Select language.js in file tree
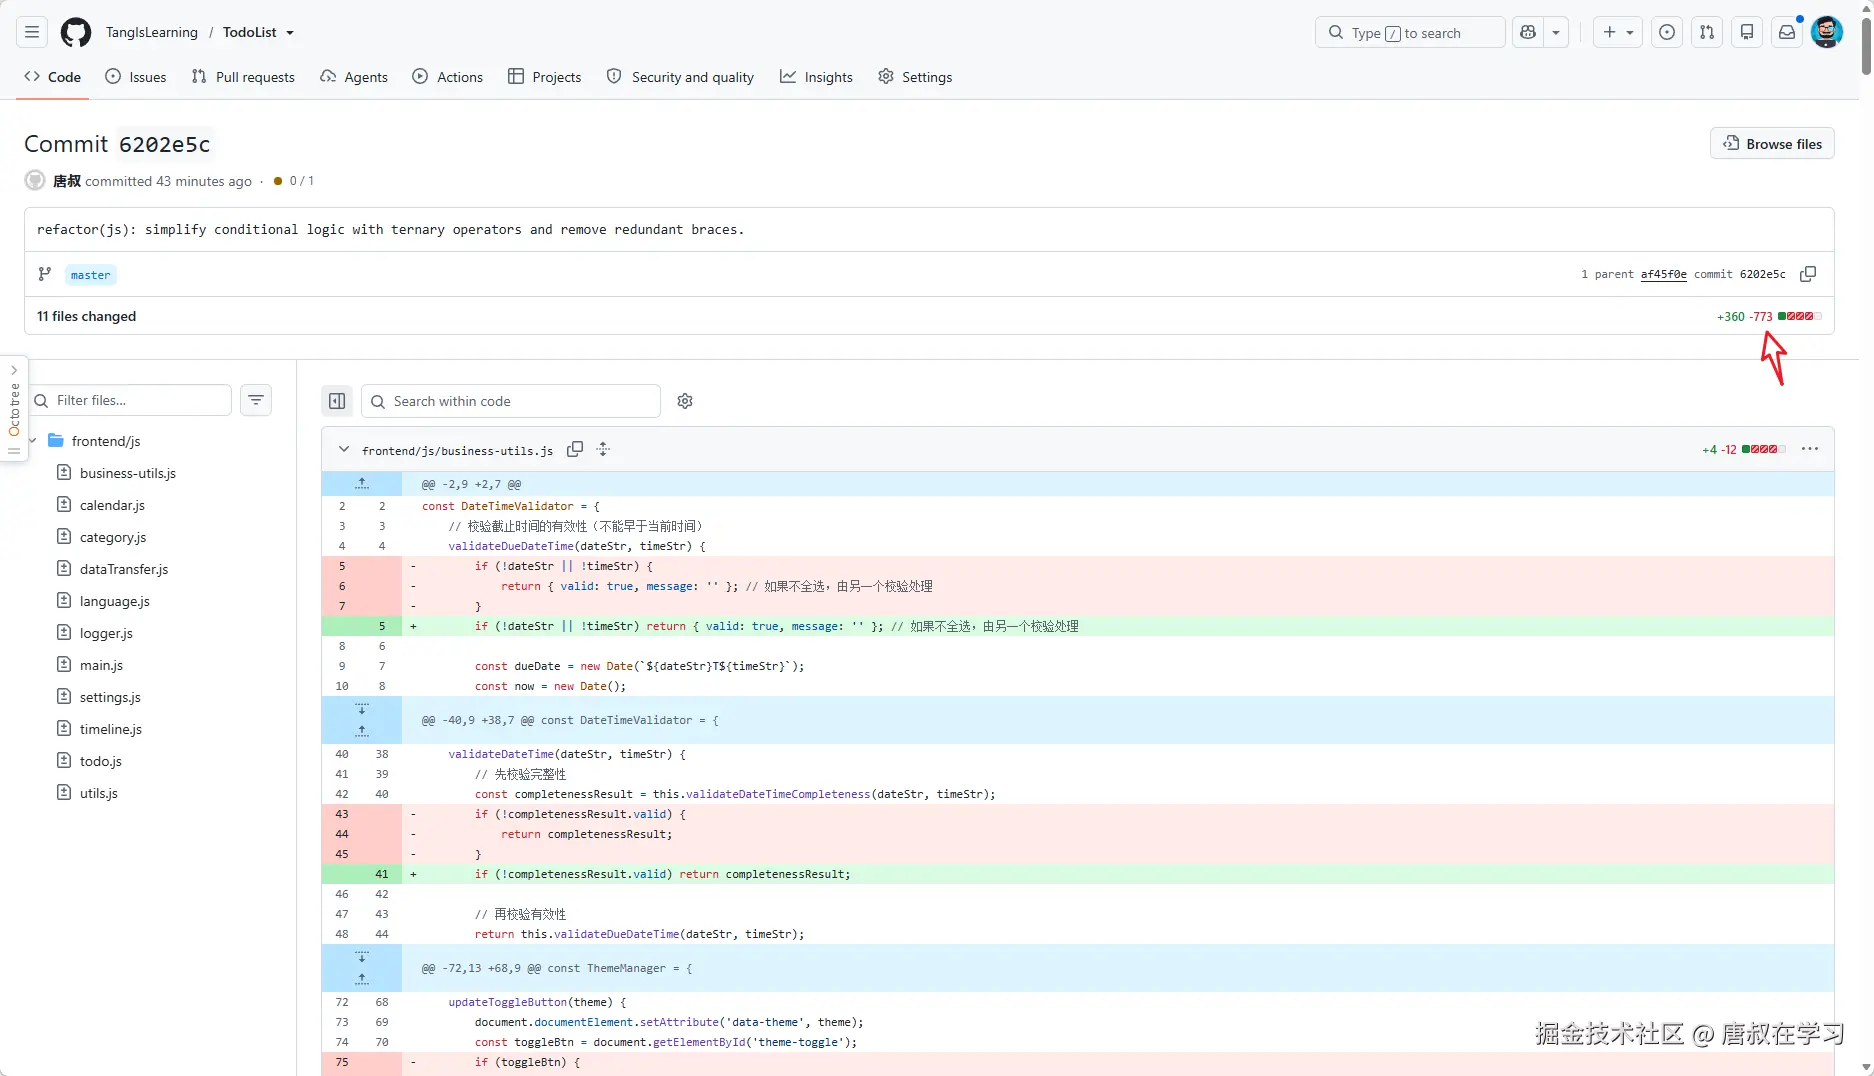 coord(114,601)
